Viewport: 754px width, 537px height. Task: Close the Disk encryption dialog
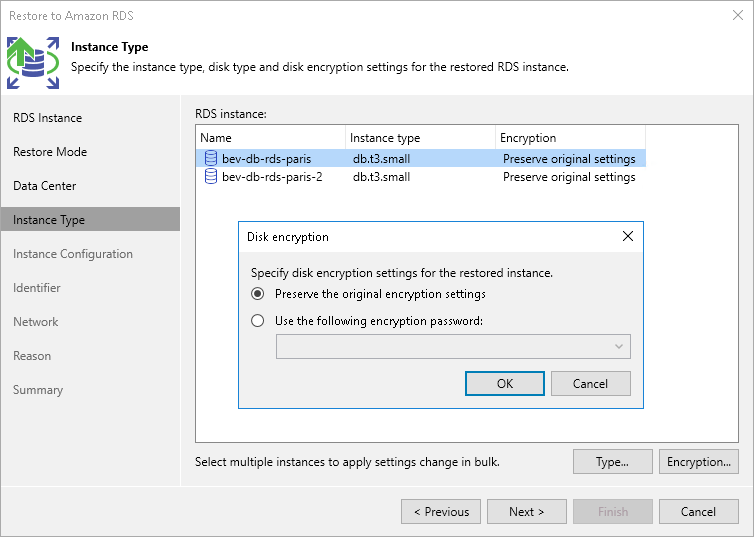click(628, 236)
